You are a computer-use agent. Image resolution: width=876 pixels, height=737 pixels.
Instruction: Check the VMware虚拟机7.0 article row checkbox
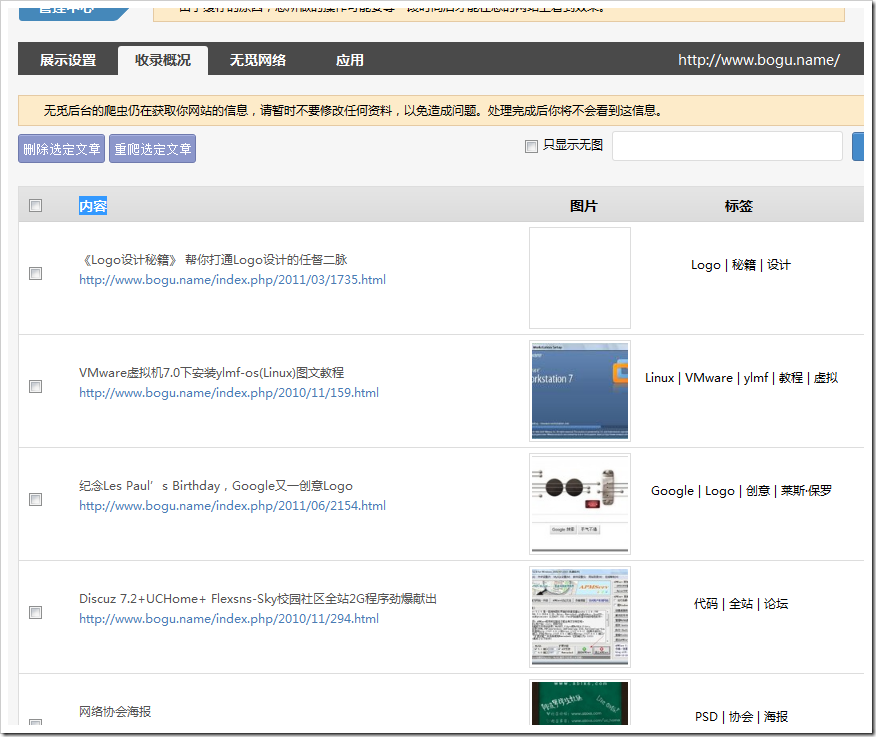[35, 386]
